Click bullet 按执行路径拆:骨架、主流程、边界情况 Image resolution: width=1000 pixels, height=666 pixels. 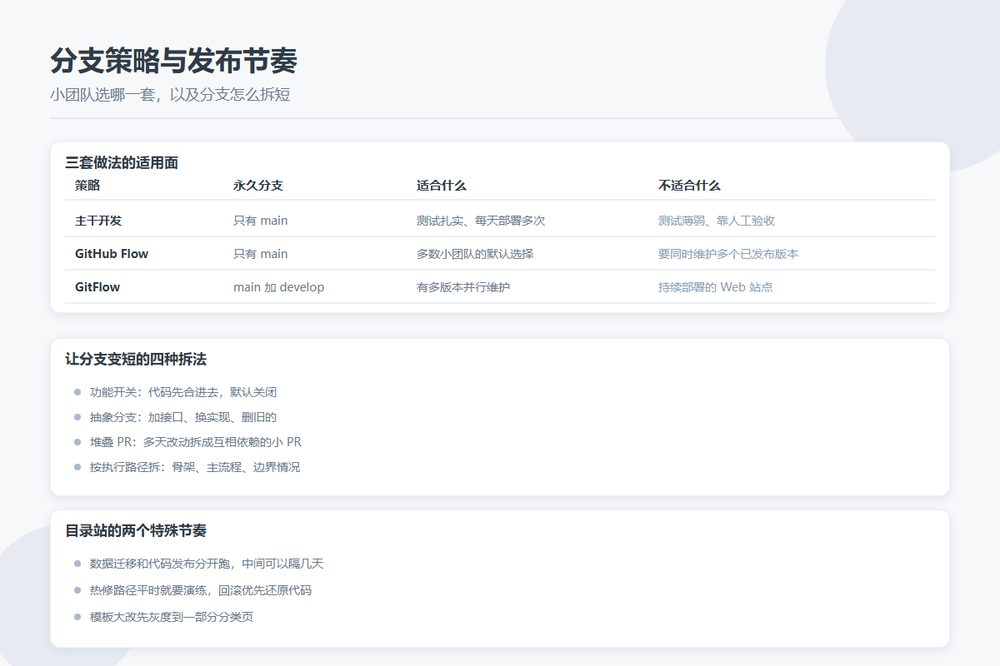pyautogui.click(x=195, y=467)
